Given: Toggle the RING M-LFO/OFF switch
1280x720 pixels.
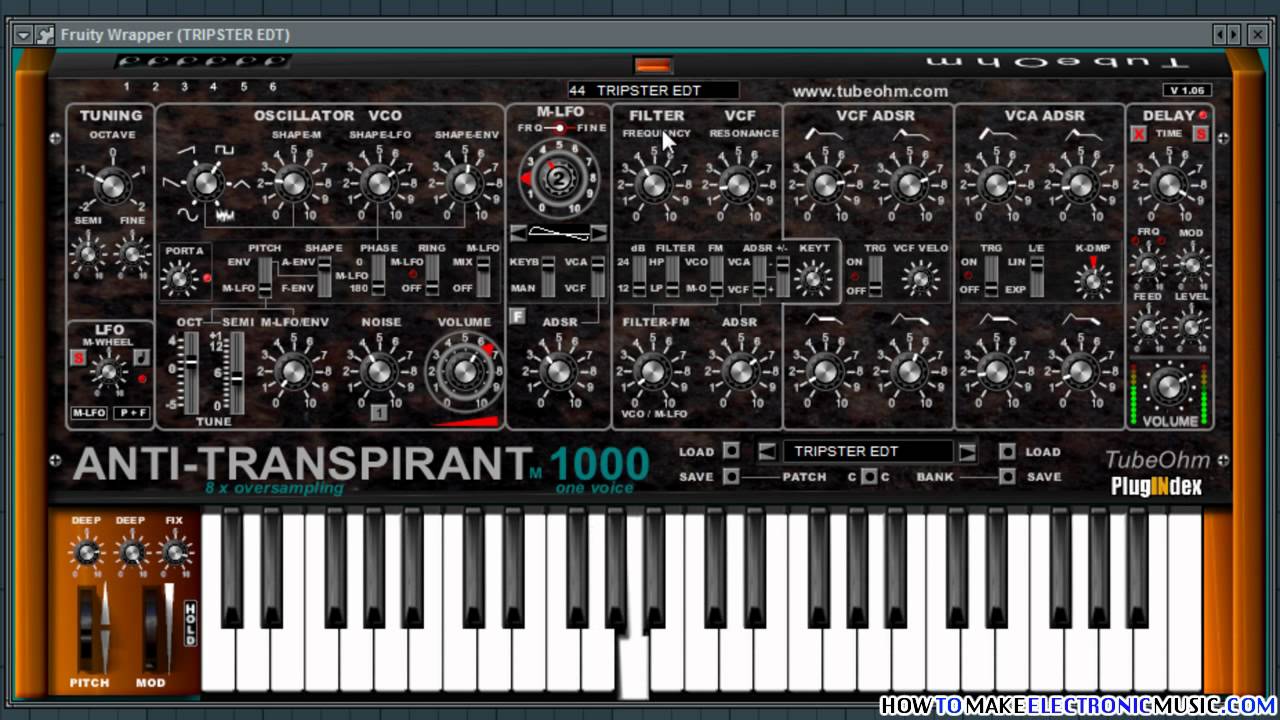Looking at the screenshot, I should (x=431, y=276).
